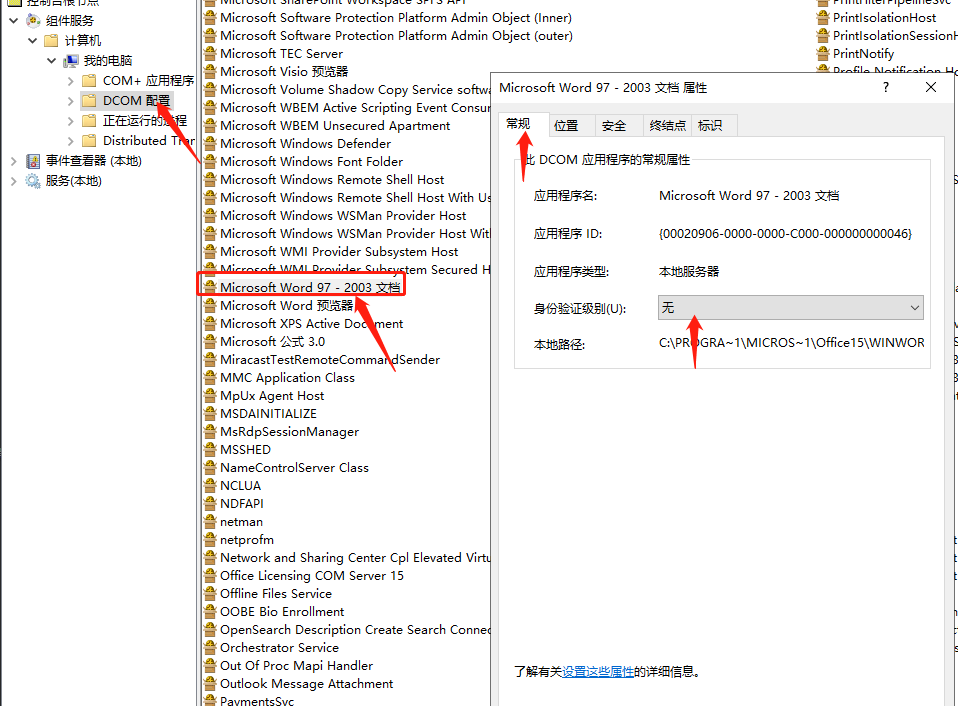This screenshot has width=958, height=706.
Task: Expand the 事件查看器 (本地) node
Action: [x=13, y=161]
